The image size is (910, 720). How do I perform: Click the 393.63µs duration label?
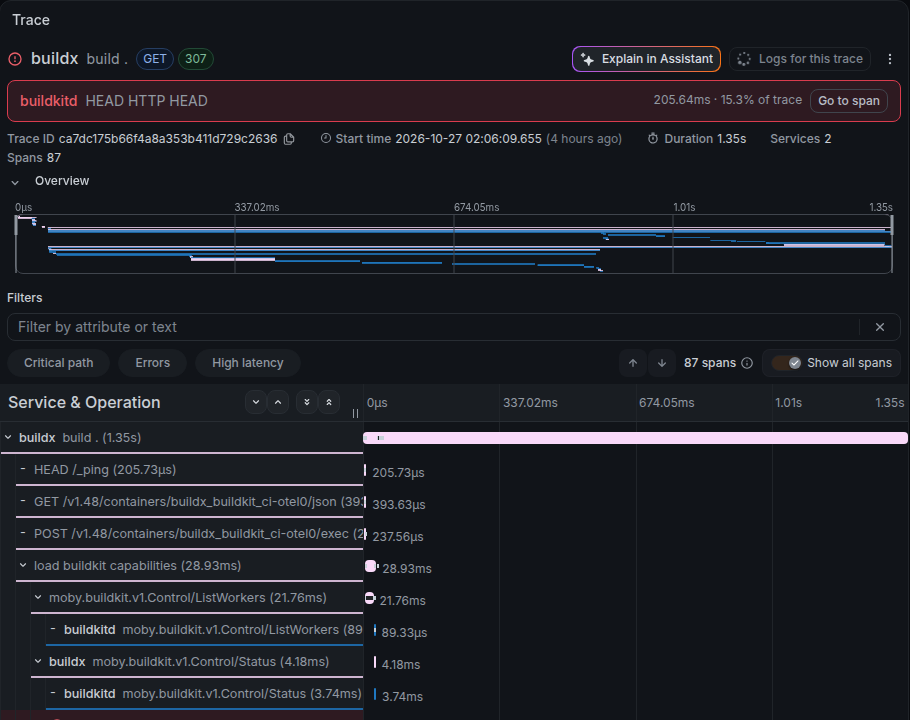tap(399, 505)
